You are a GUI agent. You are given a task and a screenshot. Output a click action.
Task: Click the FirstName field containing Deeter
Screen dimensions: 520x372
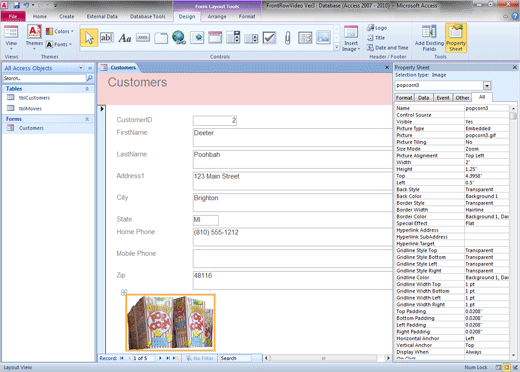[x=293, y=138]
